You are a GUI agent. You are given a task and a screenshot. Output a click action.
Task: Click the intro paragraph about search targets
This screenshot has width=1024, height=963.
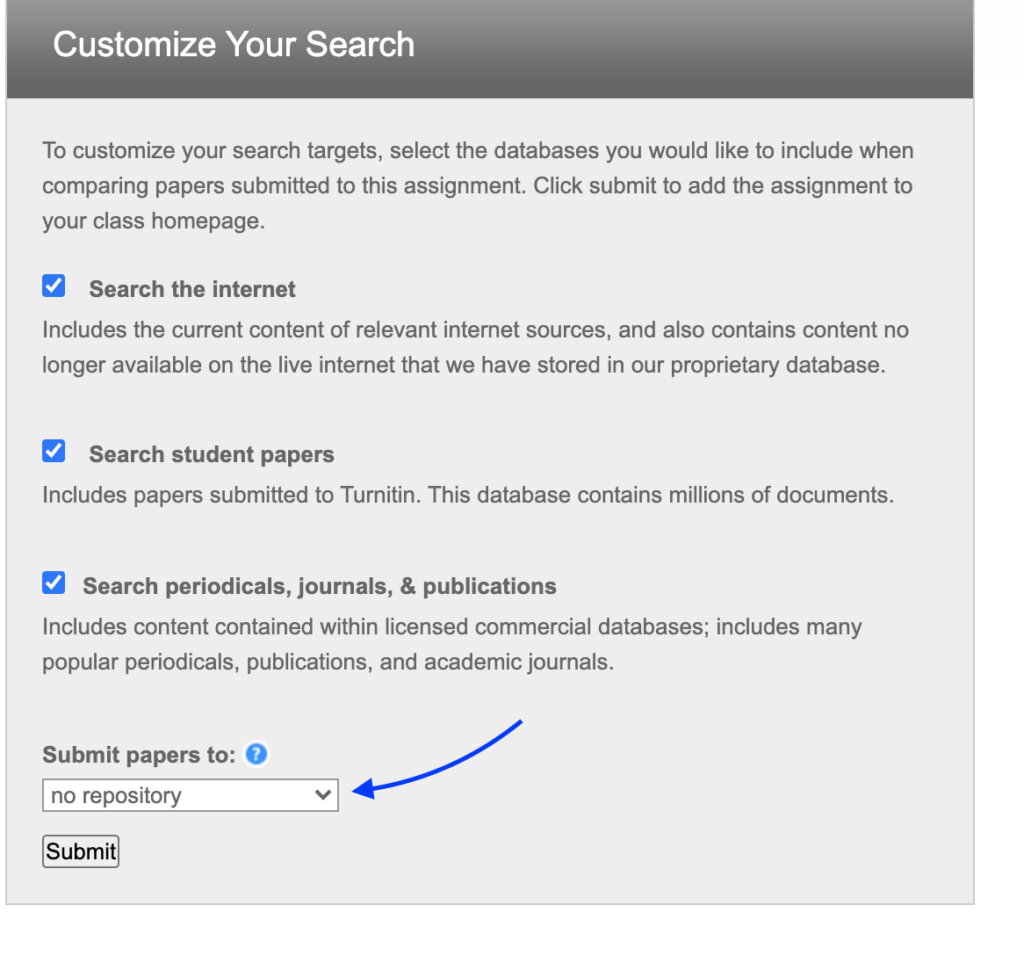(x=477, y=186)
